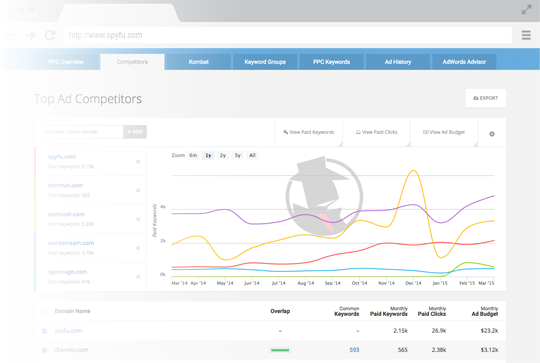Open the Kombat tab
Image resolution: width=540 pixels, height=363 pixels.
coord(199,62)
